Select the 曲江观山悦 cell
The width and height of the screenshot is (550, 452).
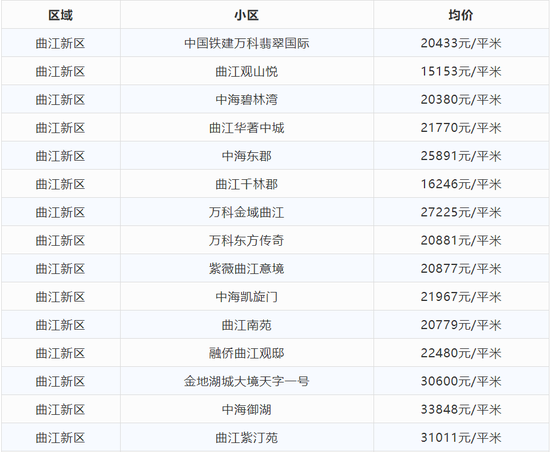[247, 72]
